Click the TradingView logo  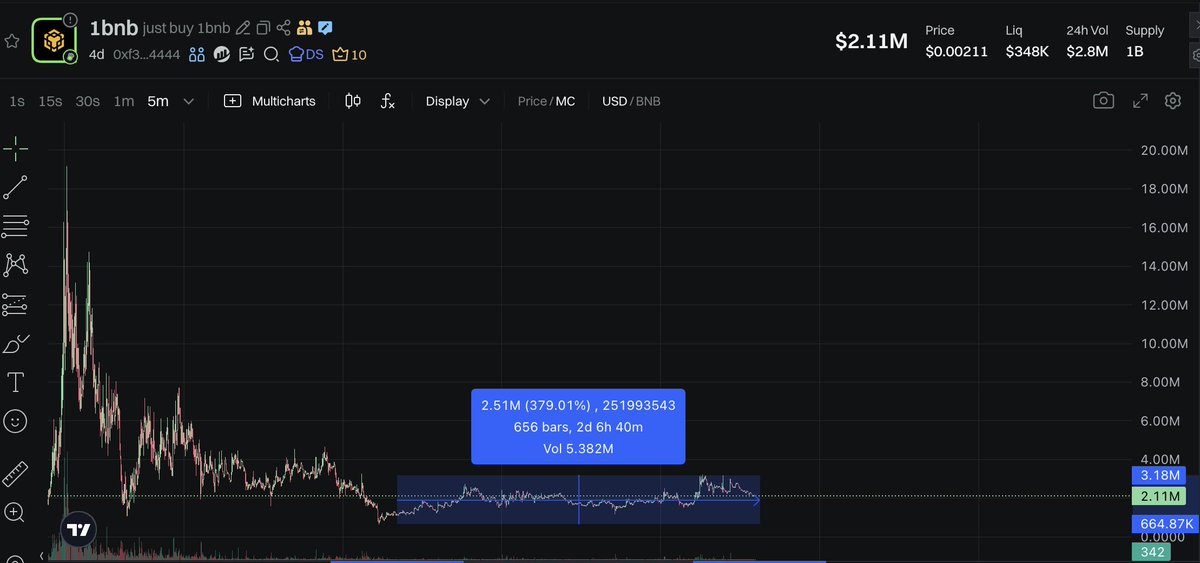click(x=78, y=530)
